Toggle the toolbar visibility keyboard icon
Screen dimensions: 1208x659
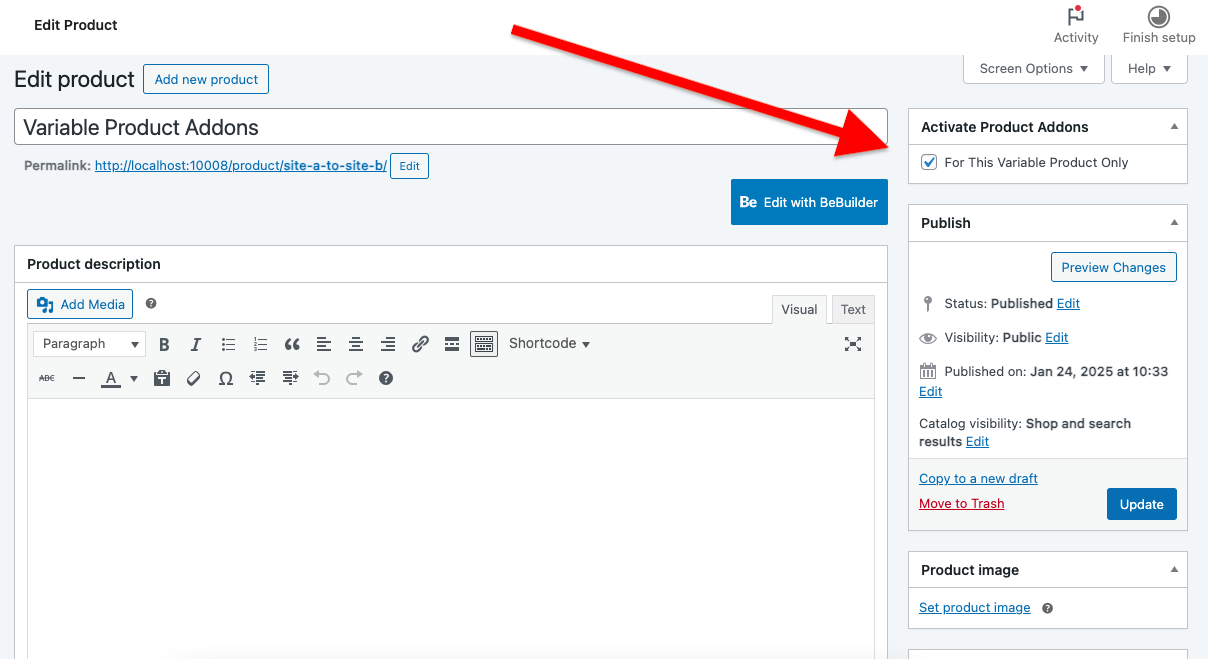(x=484, y=344)
